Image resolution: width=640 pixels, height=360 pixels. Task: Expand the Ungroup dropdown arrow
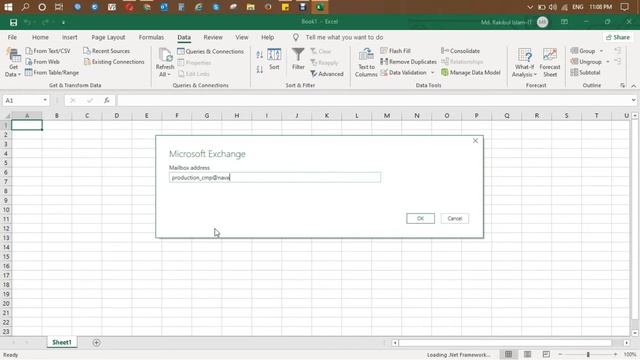coord(608,62)
